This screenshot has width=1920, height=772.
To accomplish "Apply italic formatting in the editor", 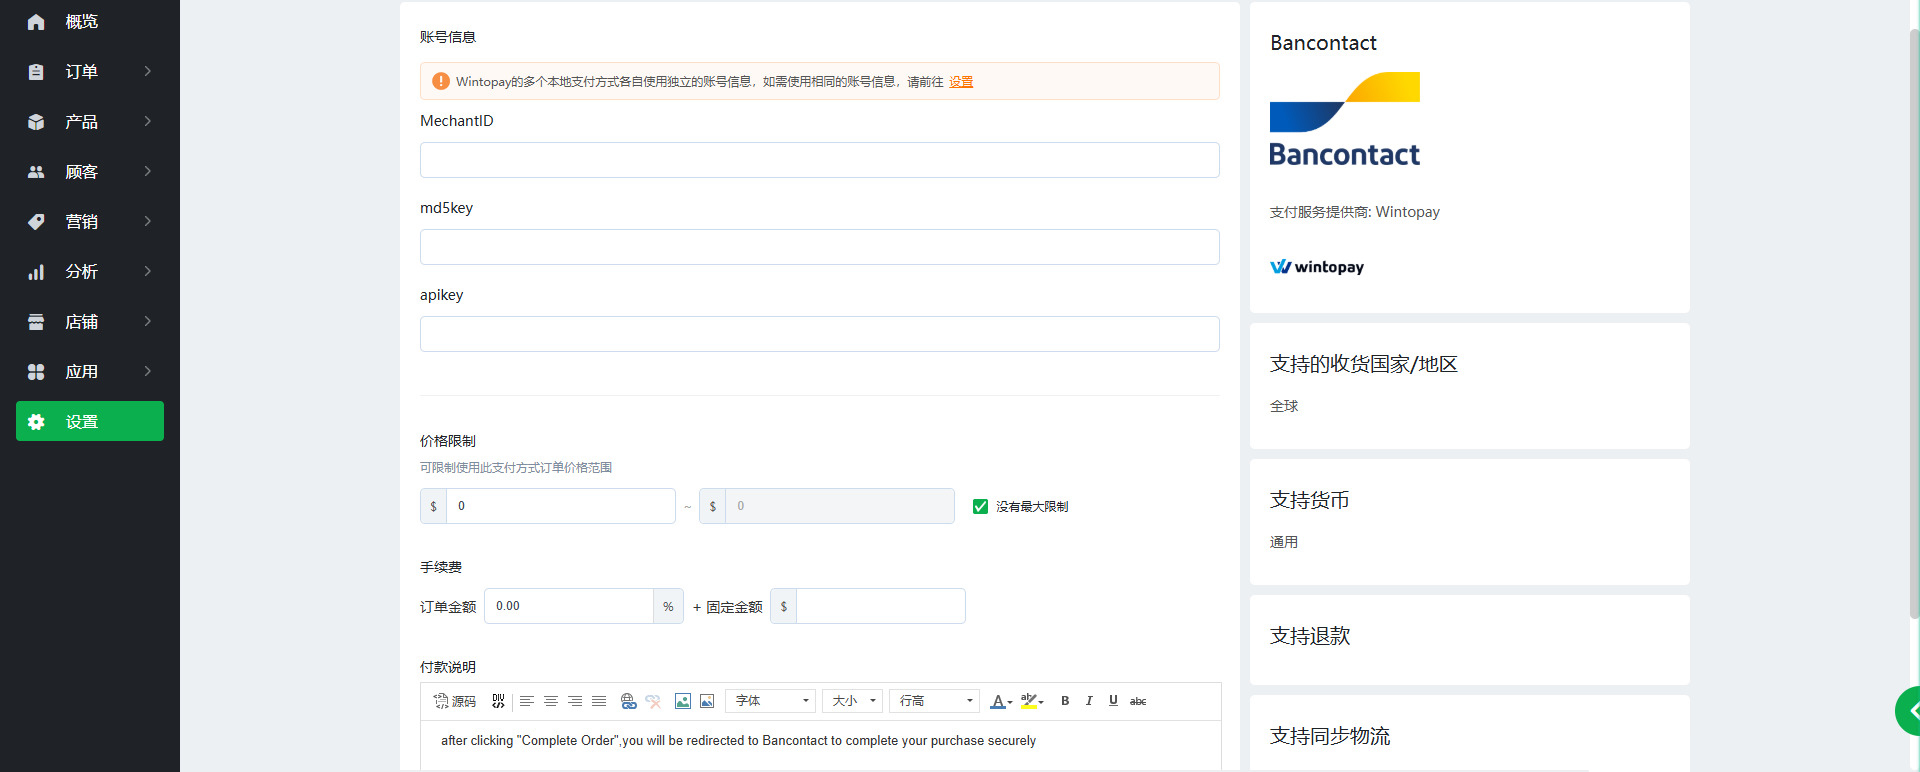I will [1089, 701].
